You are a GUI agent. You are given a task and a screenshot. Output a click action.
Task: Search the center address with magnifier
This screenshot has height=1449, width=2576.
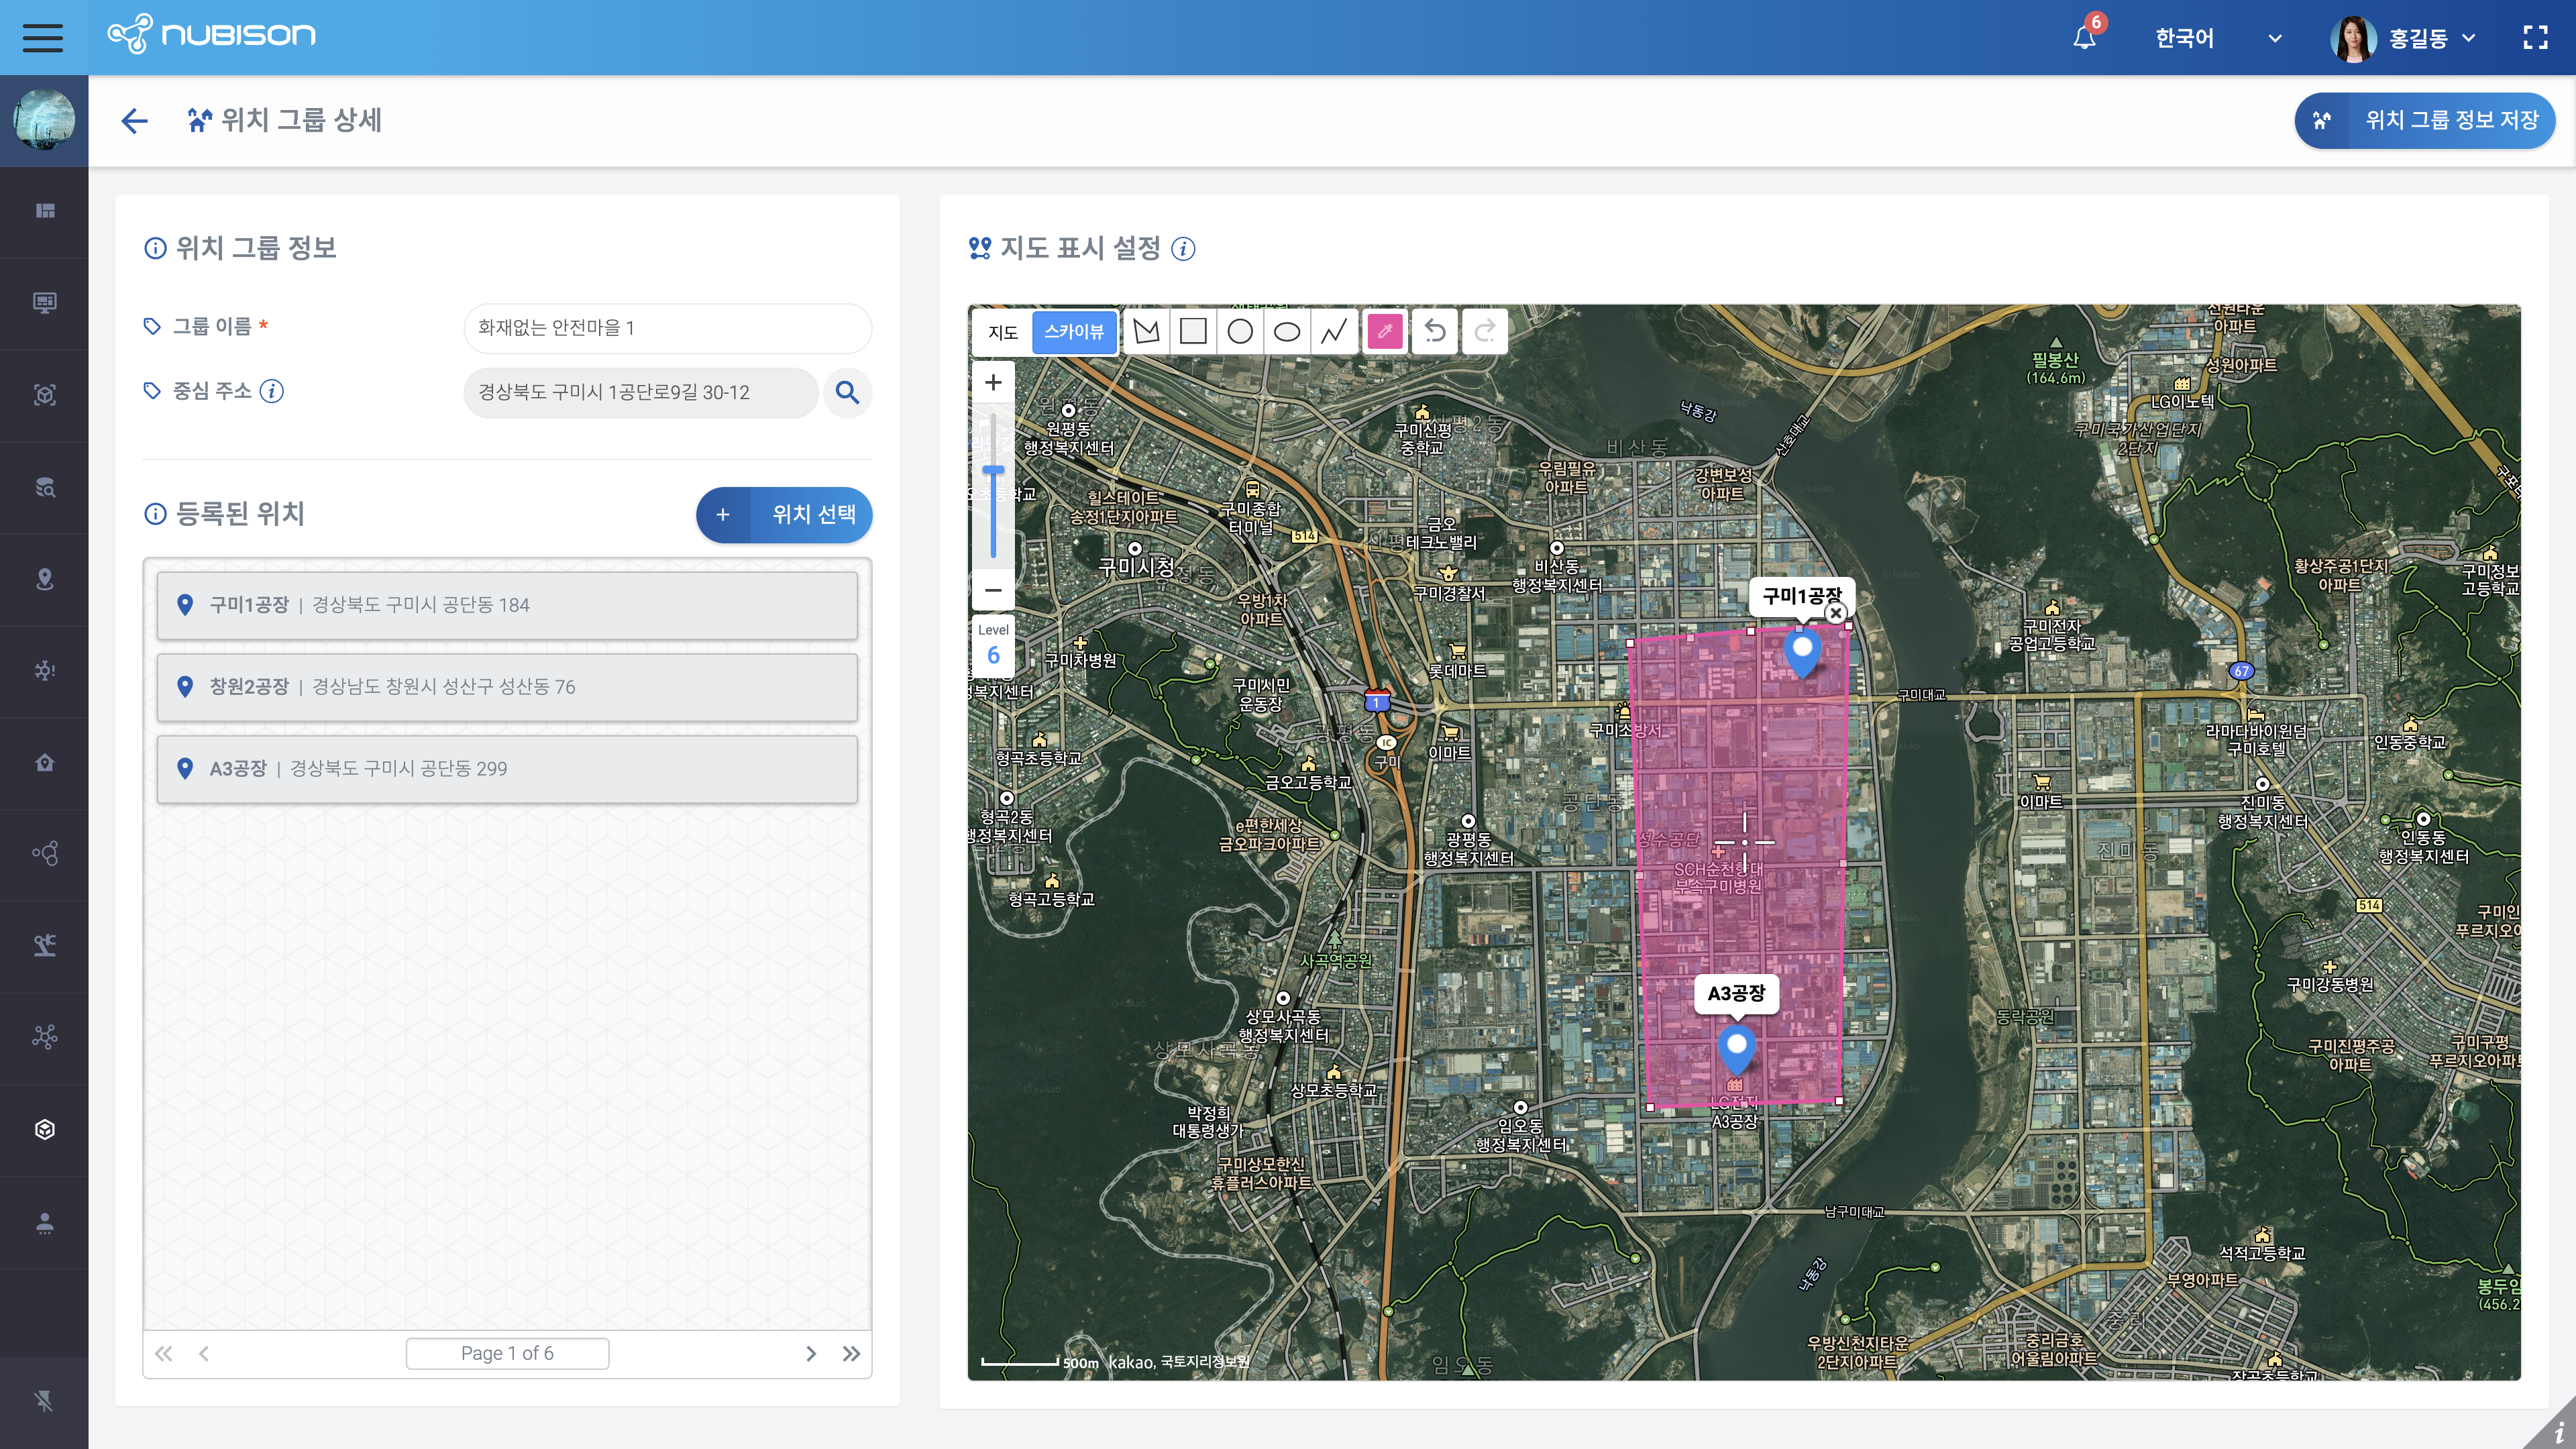(847, 393)
